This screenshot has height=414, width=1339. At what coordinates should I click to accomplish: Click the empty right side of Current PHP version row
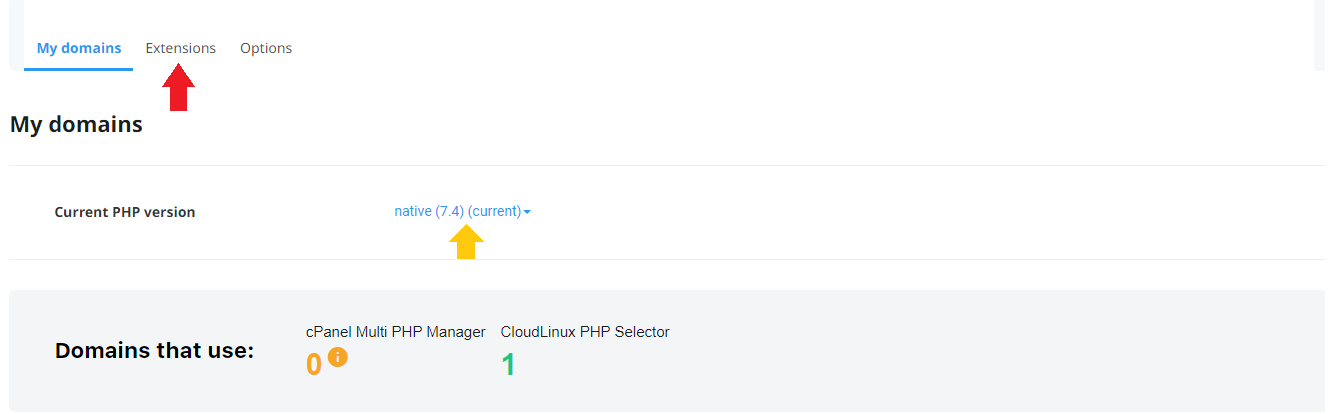click(930, 212)
